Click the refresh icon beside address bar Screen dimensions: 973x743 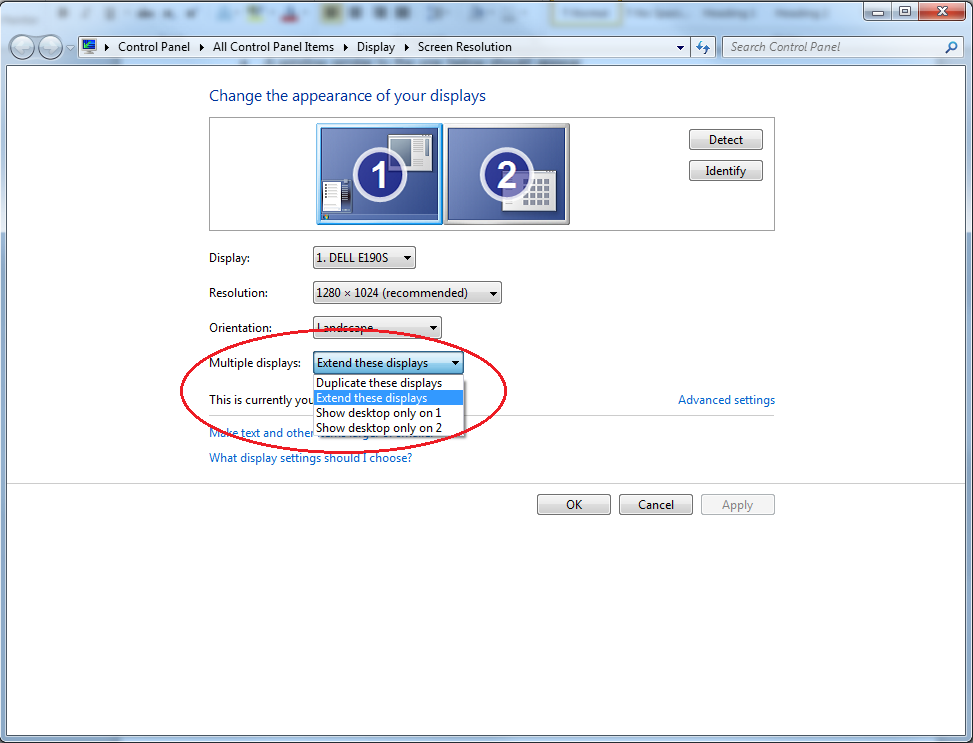point(703,47)
